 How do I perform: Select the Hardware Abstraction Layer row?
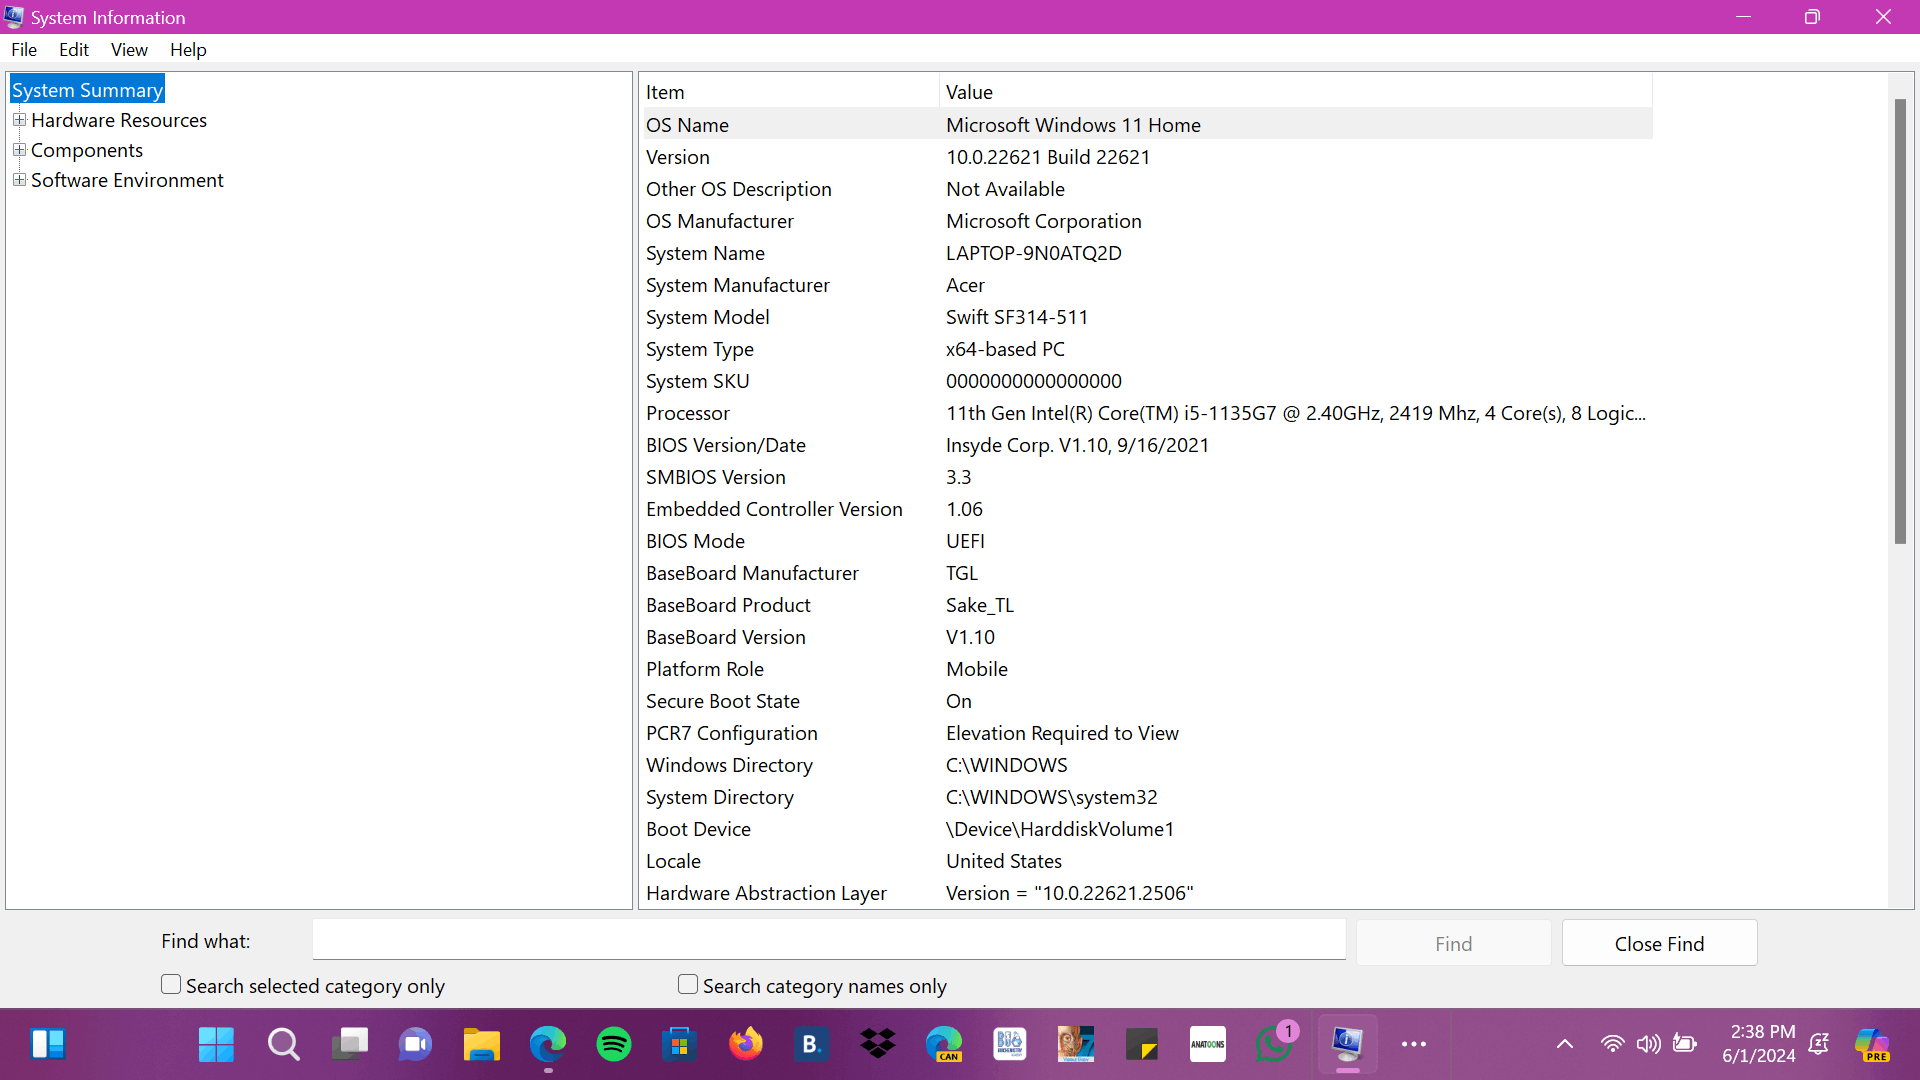[1146, 893]
